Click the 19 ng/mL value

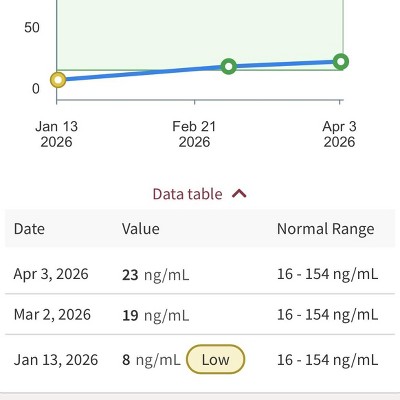pos(156,315)
